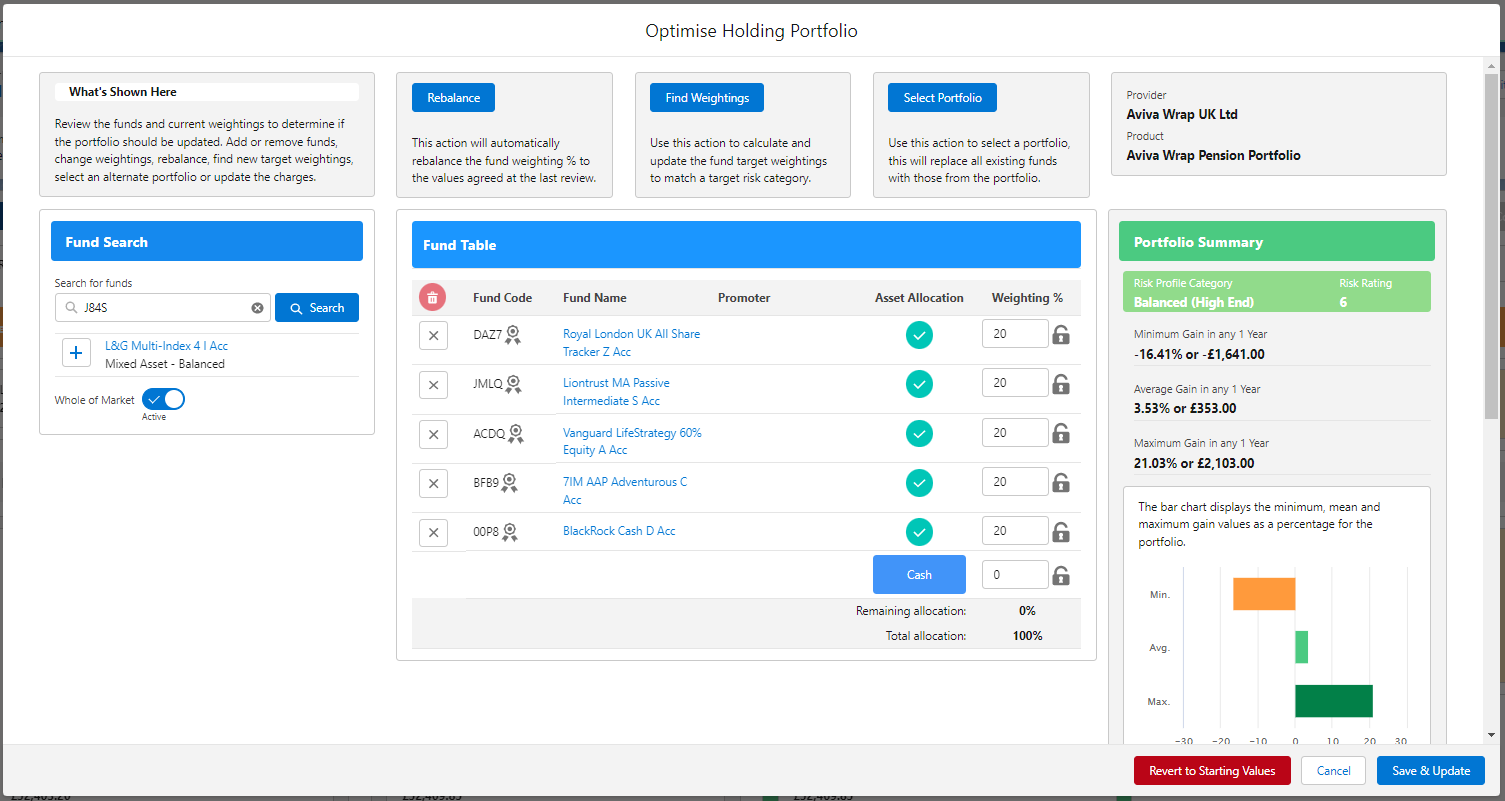Image resolution: width=1505 pixels, height=801 pixels.
Task: Click the award ribbon icon beside JMLQ
Action: point(514,384)
